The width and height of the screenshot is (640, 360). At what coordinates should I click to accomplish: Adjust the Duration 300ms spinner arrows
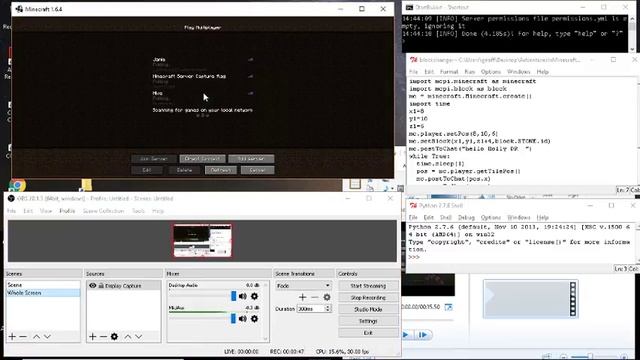(327, 309)
